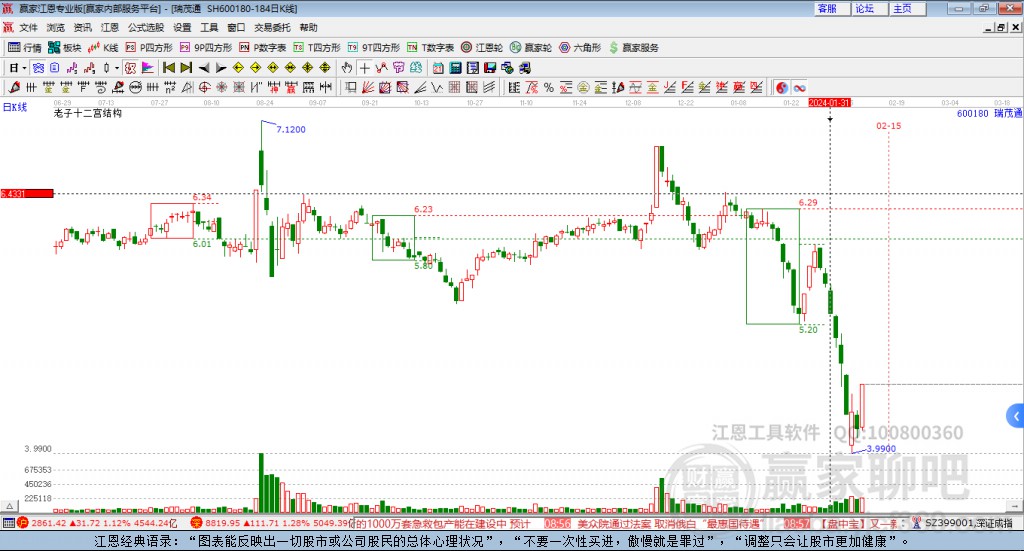This screenshot has width=1024, height=551.
Task: Open T数字表 number table
Action: [x=430, y=48]
